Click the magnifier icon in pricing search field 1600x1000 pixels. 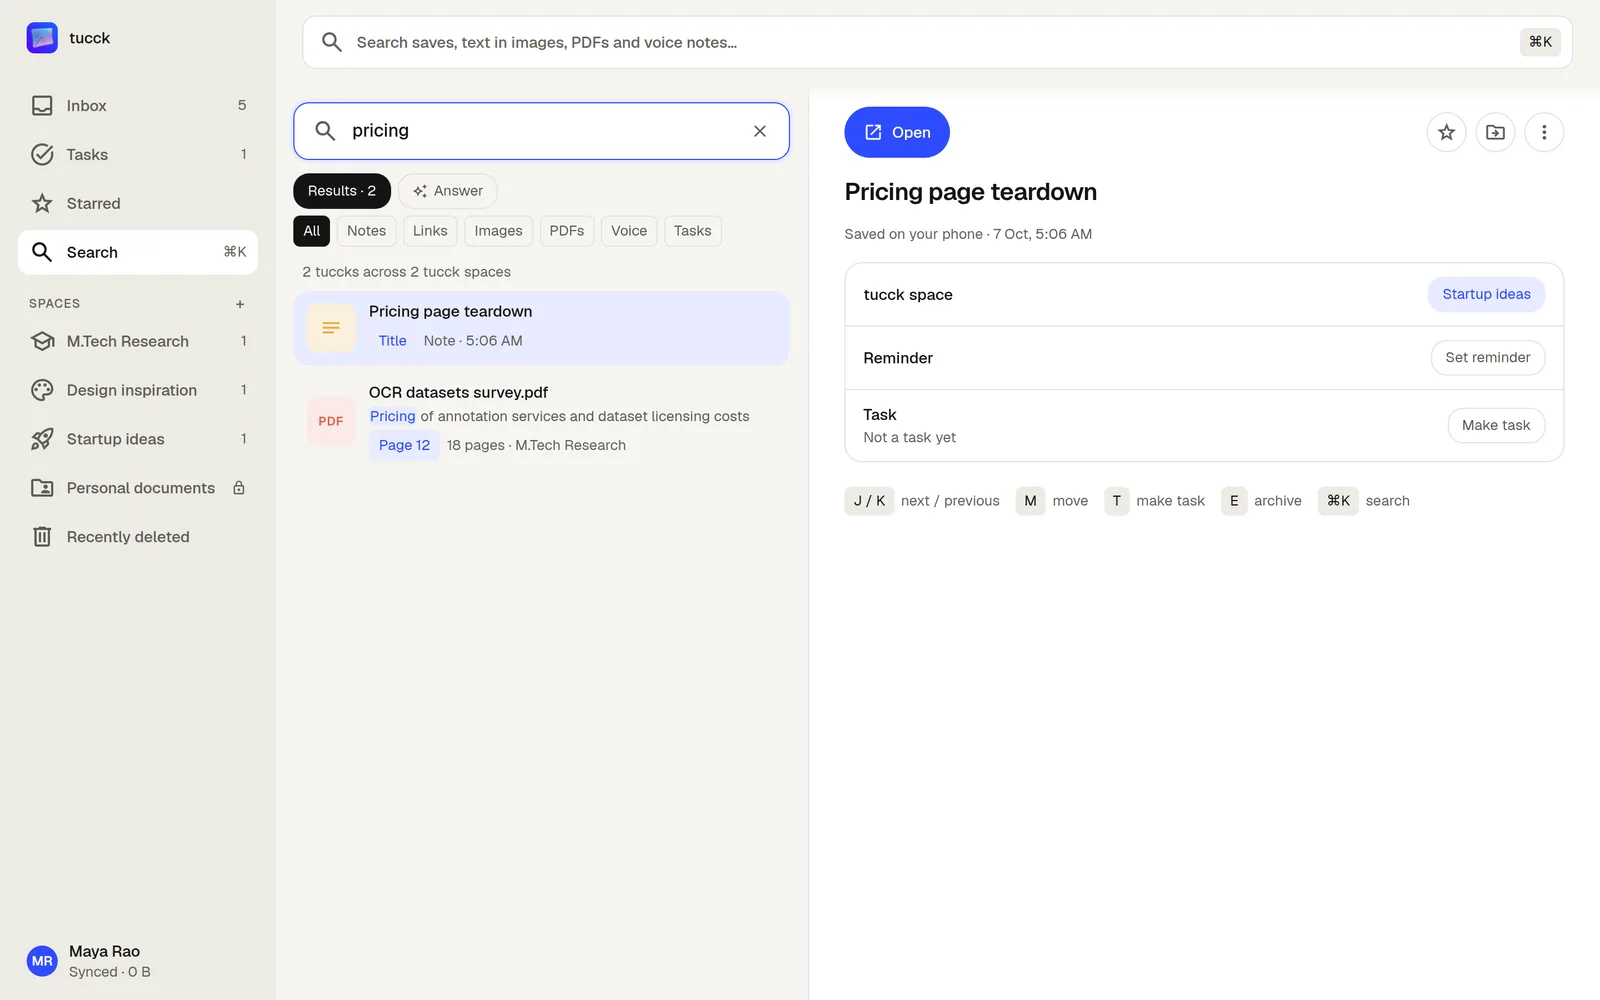pos(325,131)
